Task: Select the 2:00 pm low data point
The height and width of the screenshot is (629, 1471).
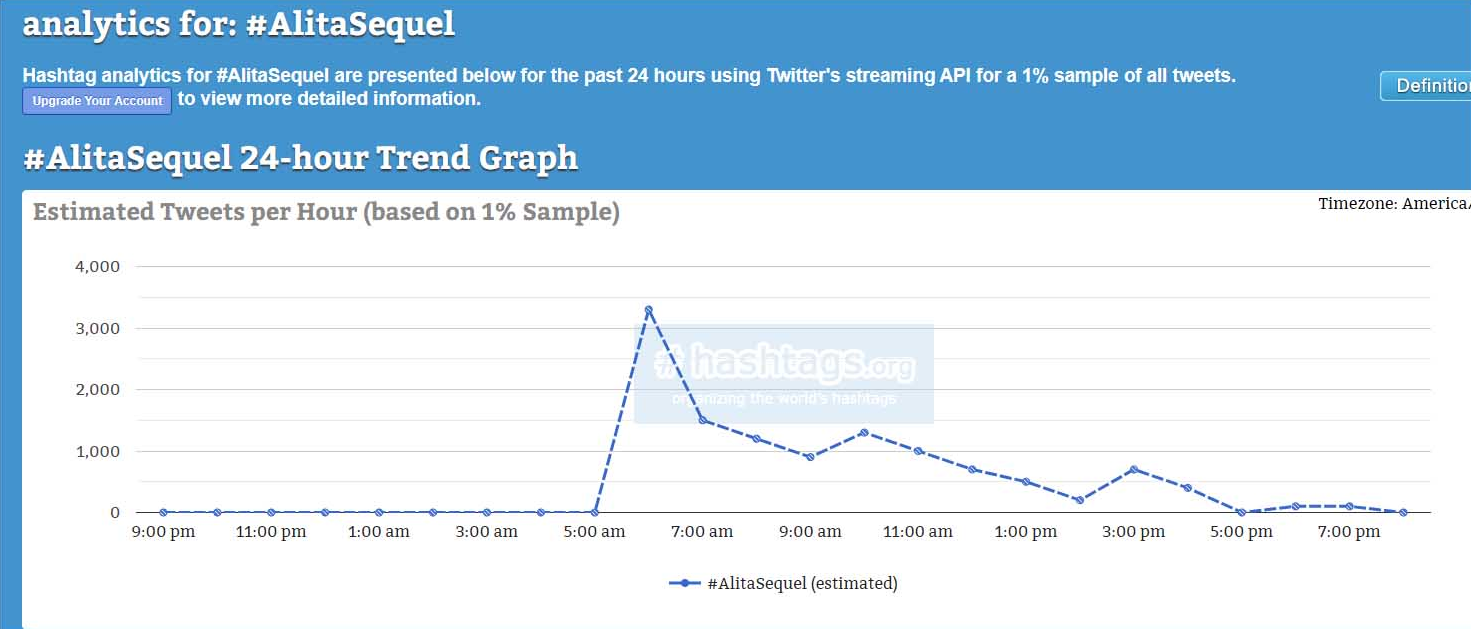Action: pos(1080,500)
